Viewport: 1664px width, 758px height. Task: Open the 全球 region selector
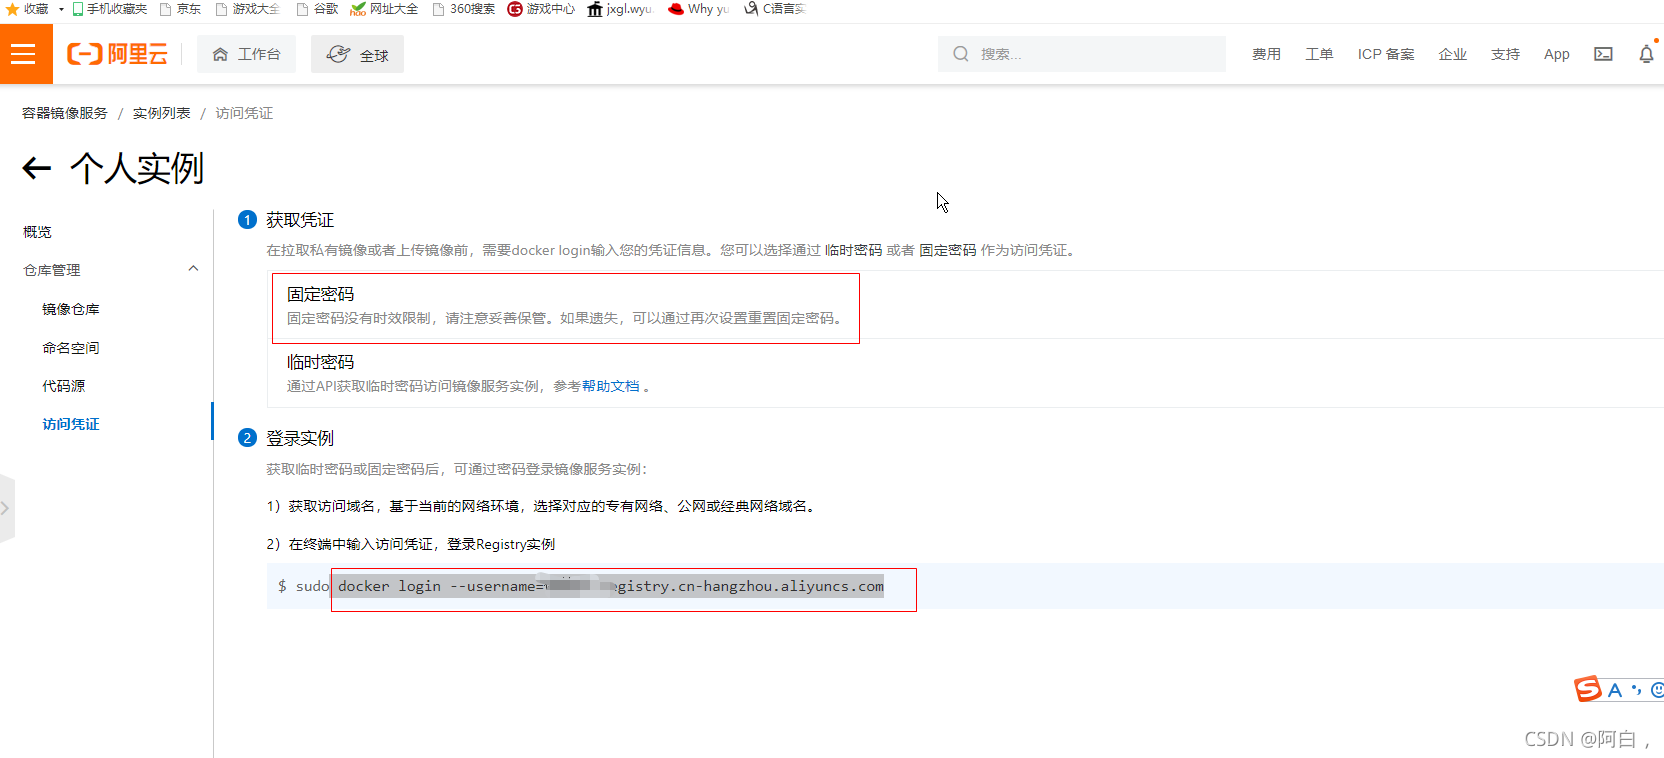click(357, 54)
